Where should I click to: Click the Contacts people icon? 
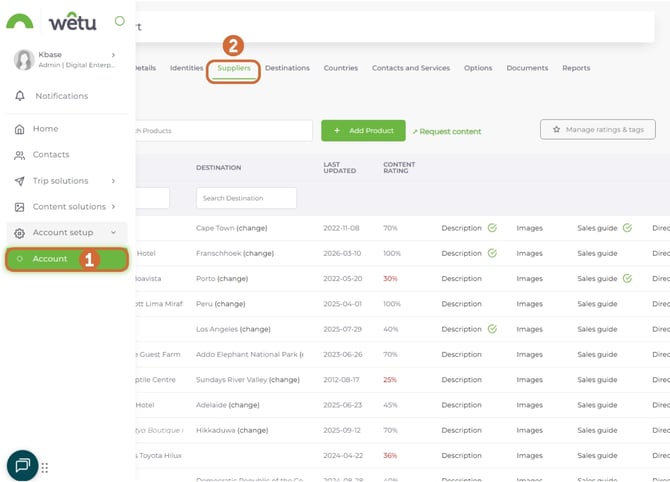pos(20,155)
